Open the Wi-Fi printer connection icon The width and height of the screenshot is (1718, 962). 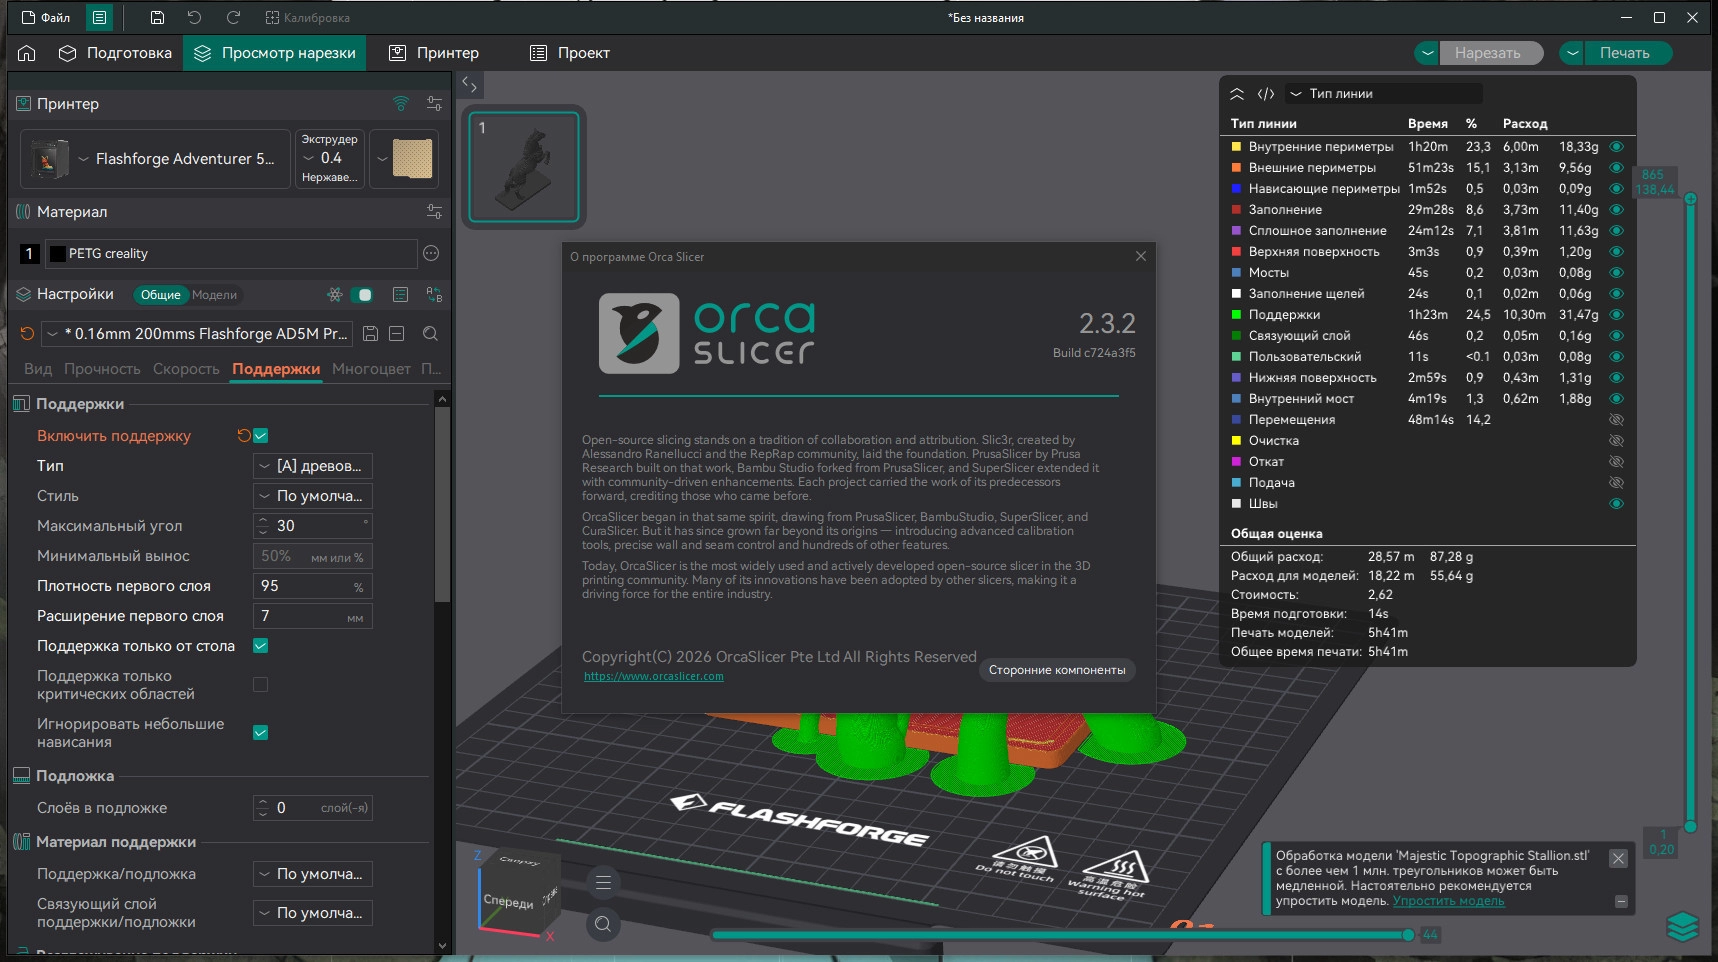(401, 104)
